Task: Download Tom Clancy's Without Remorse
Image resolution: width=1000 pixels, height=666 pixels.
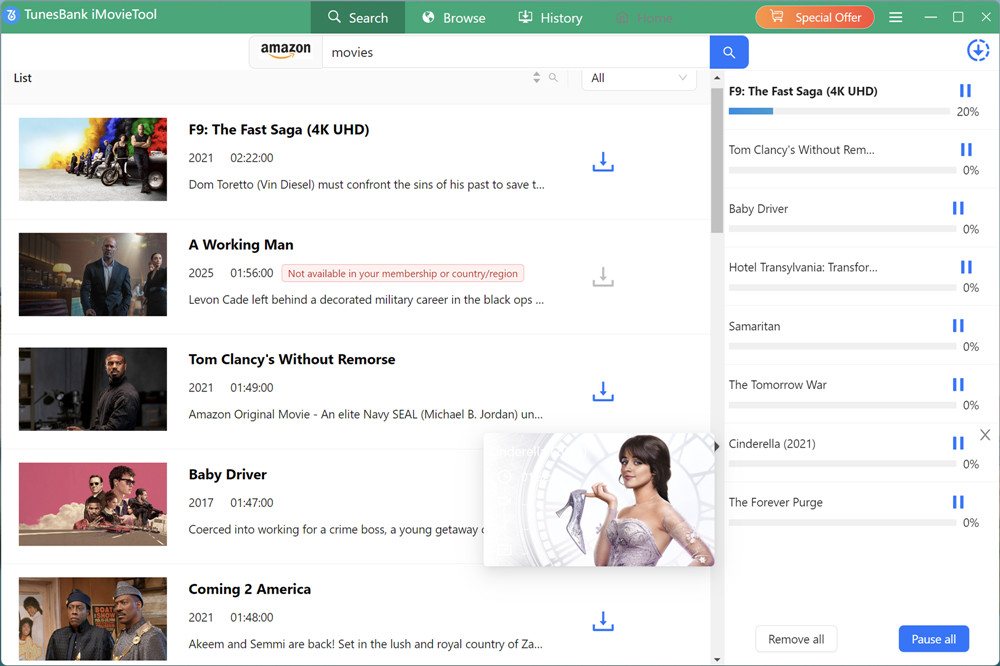Action: [603, 392]
